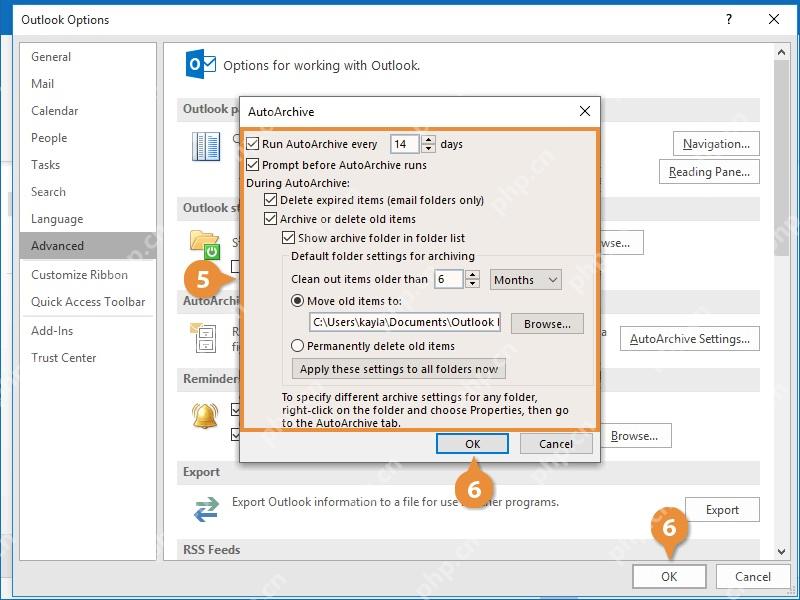Screen dimensions: 800x600
Task: Click the AutoArchive days number field
Action: tap(405, 144)
